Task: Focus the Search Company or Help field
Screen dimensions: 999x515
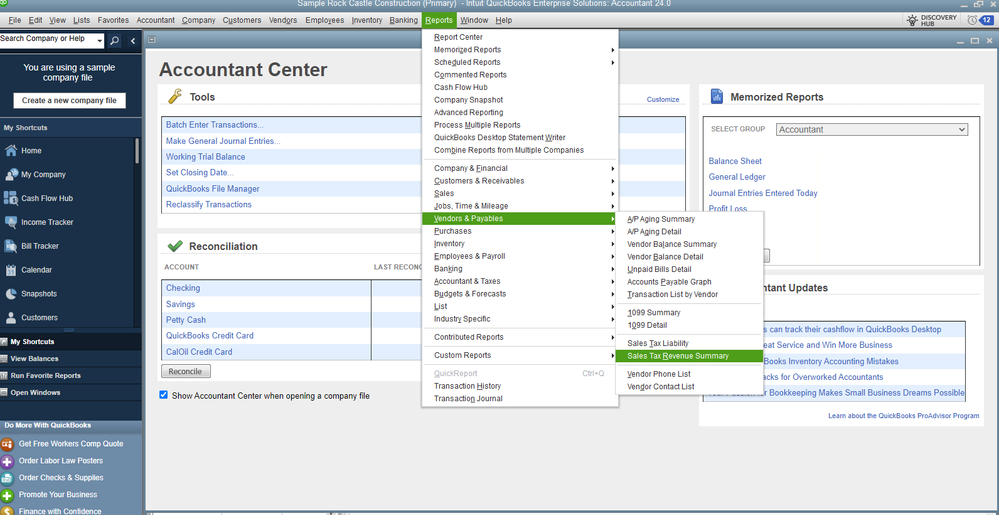Action: pyautogui.click(x=48, y=40)
